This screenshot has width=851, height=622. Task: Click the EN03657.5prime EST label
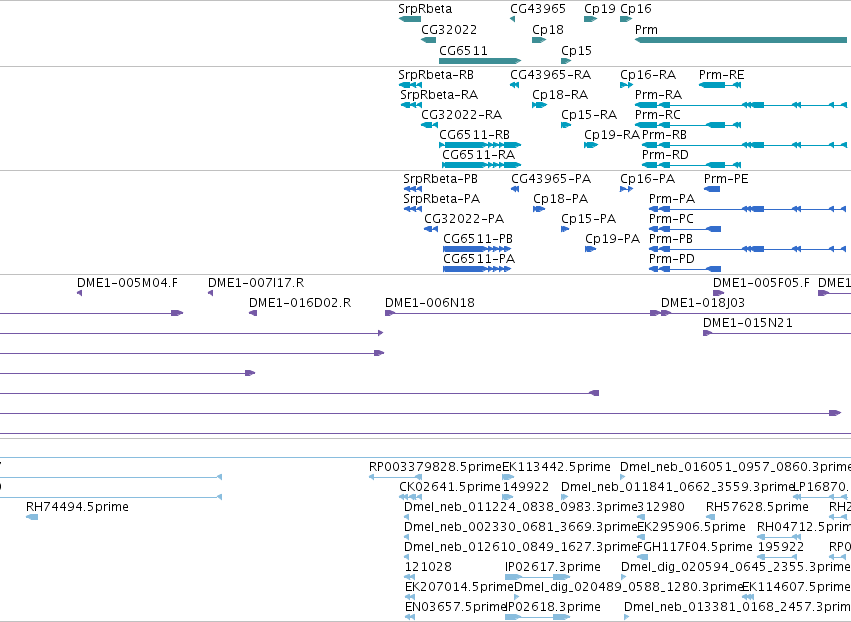455,607
